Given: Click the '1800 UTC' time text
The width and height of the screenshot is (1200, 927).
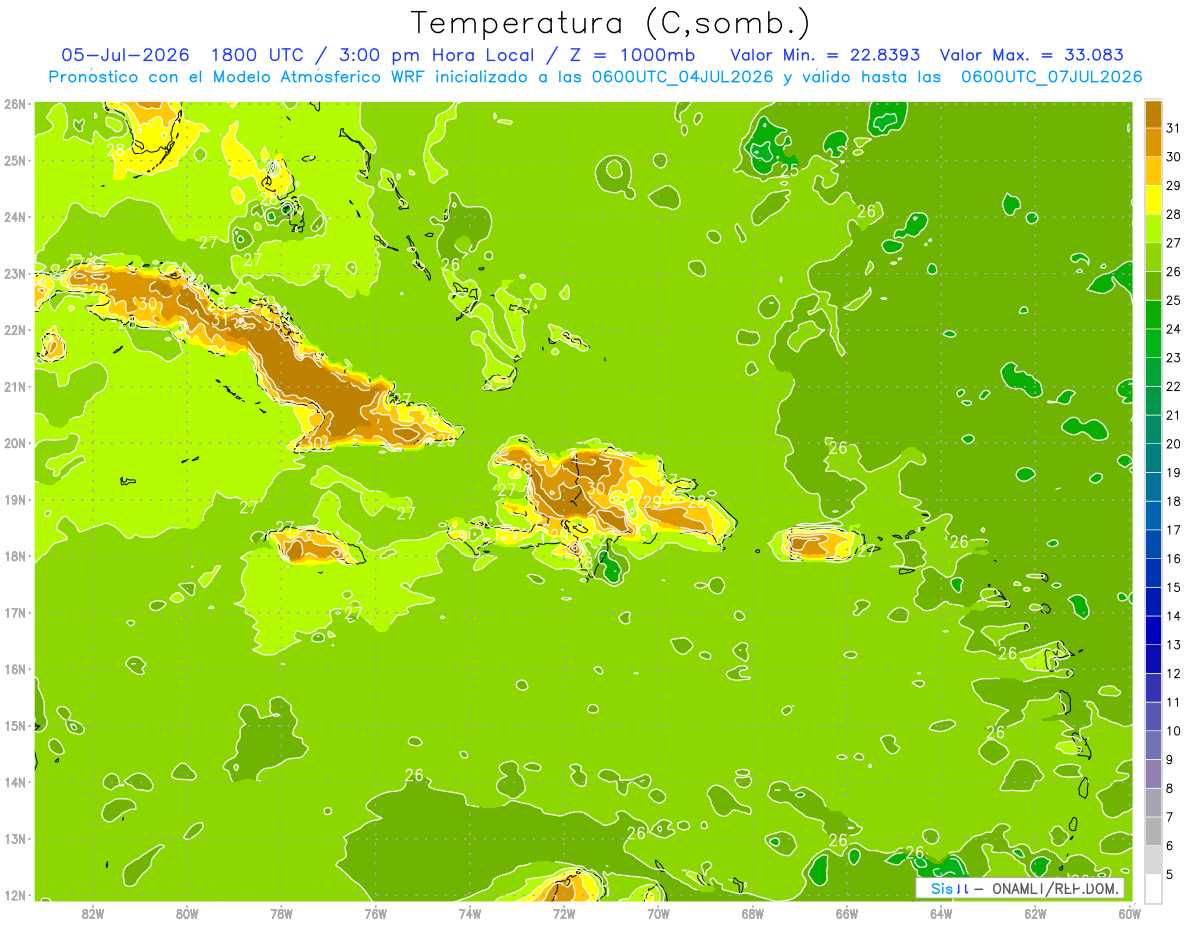Looking at the screenshot, I should [259, 54].
